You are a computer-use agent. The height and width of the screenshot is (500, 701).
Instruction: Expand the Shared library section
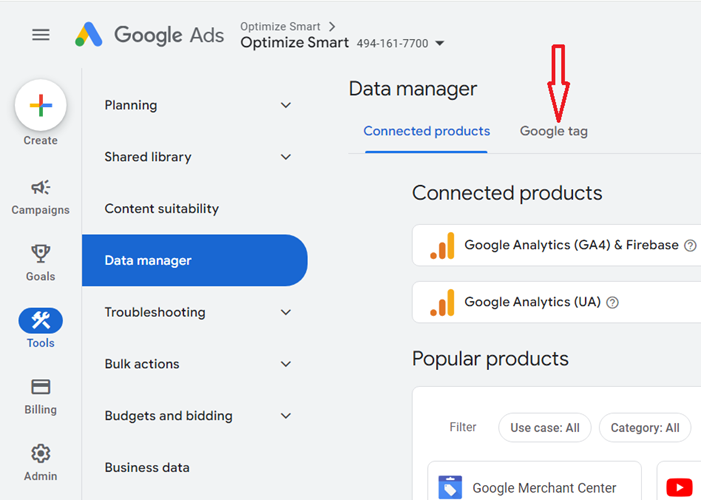(x=286, y=157)
